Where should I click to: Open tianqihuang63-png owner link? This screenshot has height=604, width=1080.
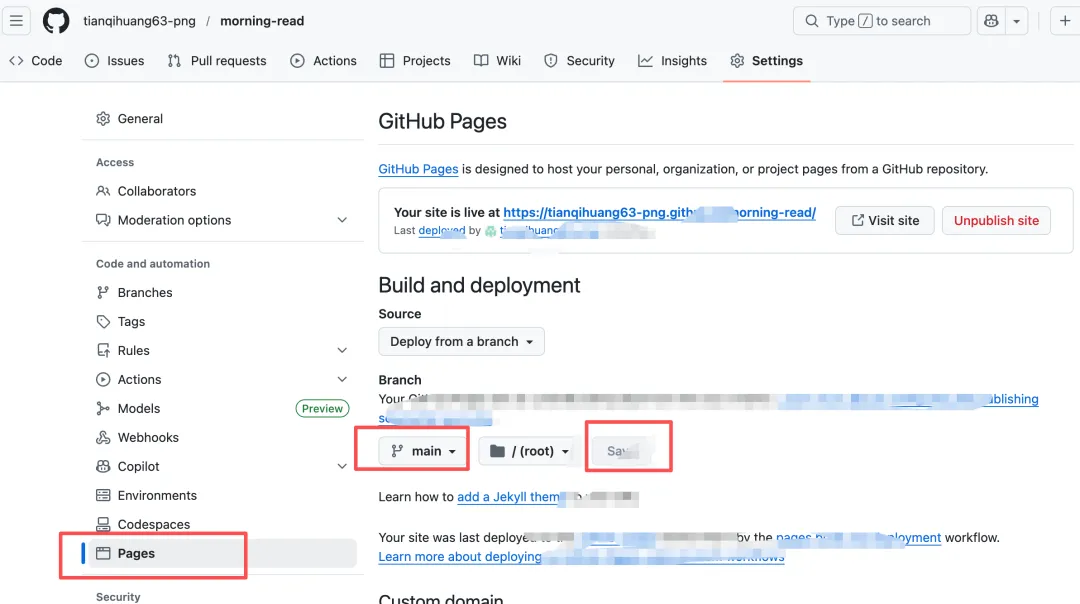pos(139,21)
